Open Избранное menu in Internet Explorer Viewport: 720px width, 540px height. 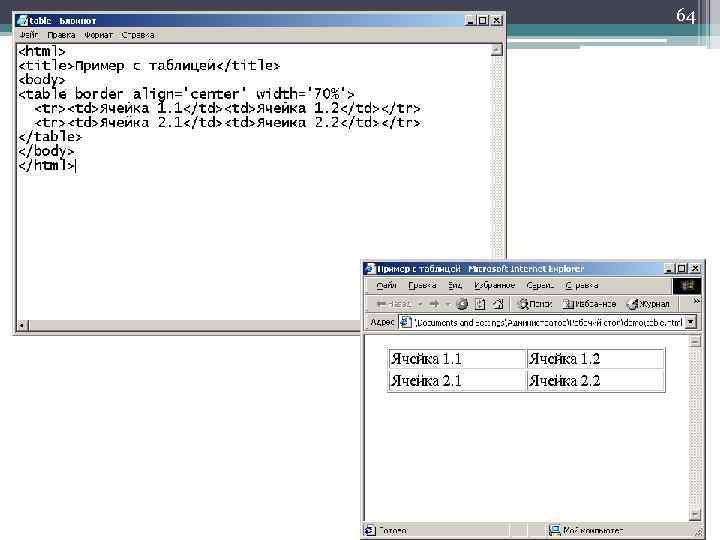(x=495, y=285)
